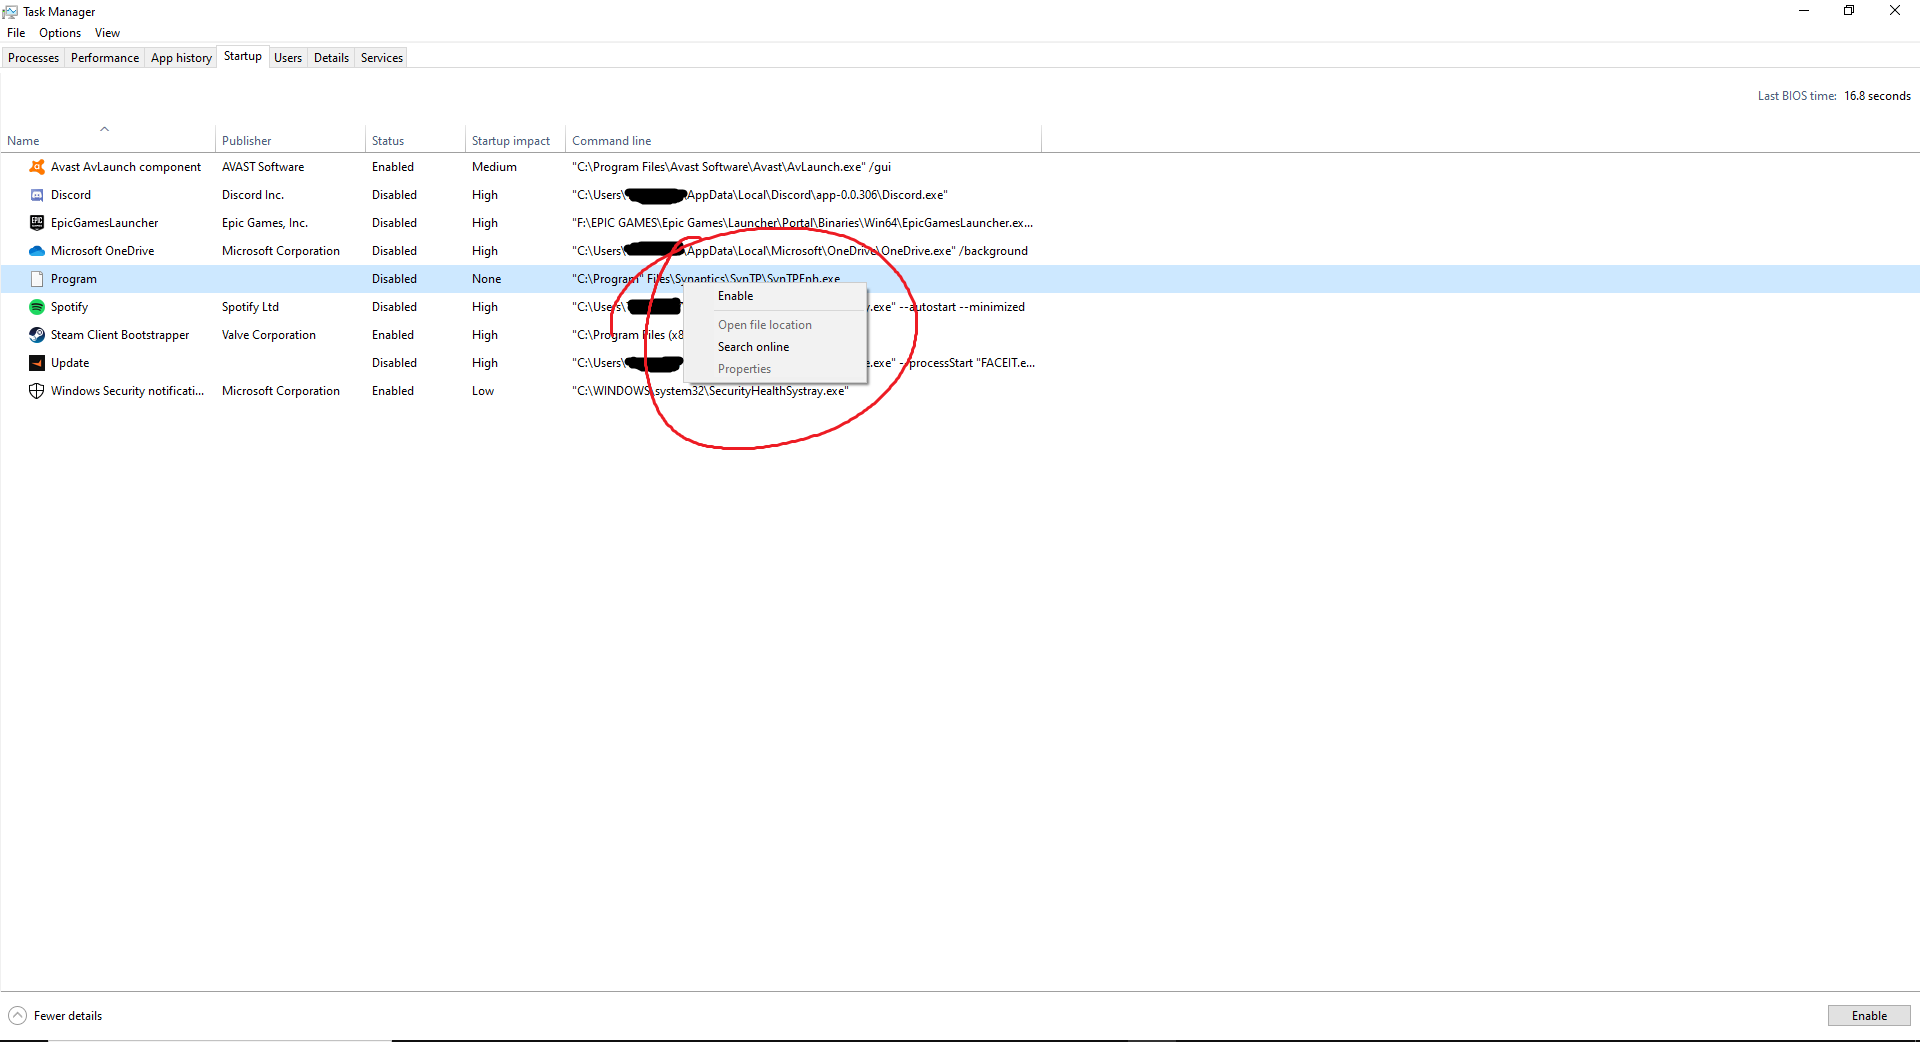Click the Task Manager title bar icon
The height and width of the screenshot is (1042, 1920).
10,12
